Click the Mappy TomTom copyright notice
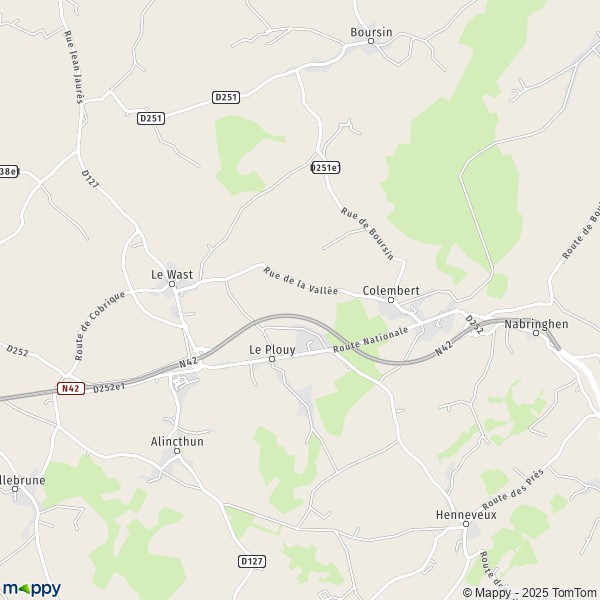The image size is (600, 600). click(531, 593)
